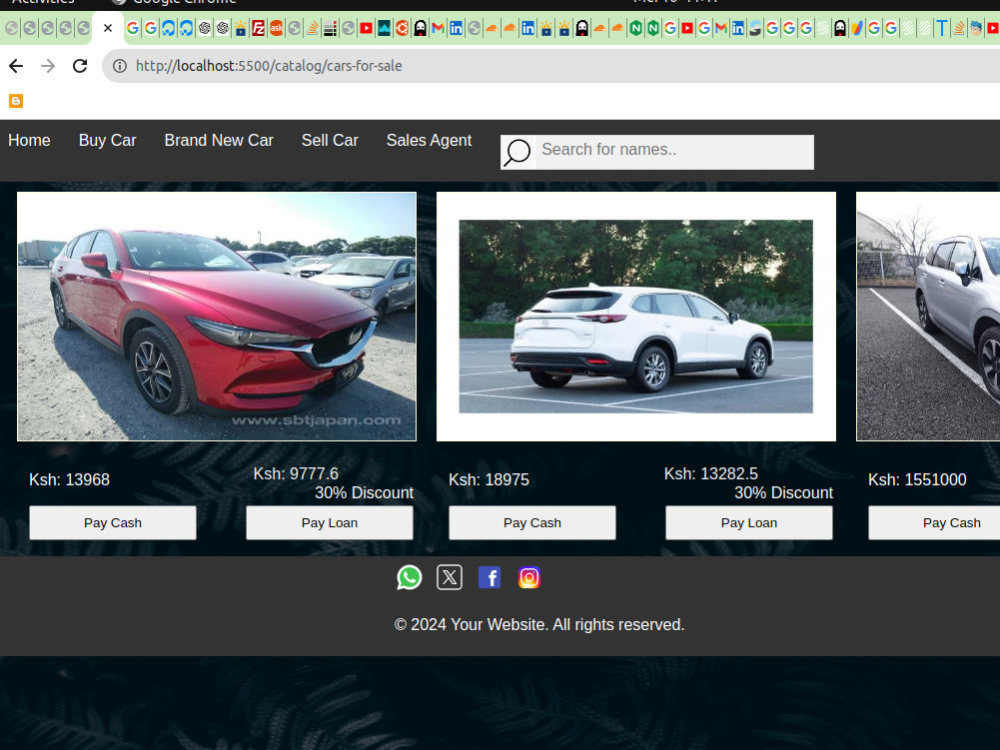
Task: Pay Loan at Ksh 9777.6
Action: [330, 523]
